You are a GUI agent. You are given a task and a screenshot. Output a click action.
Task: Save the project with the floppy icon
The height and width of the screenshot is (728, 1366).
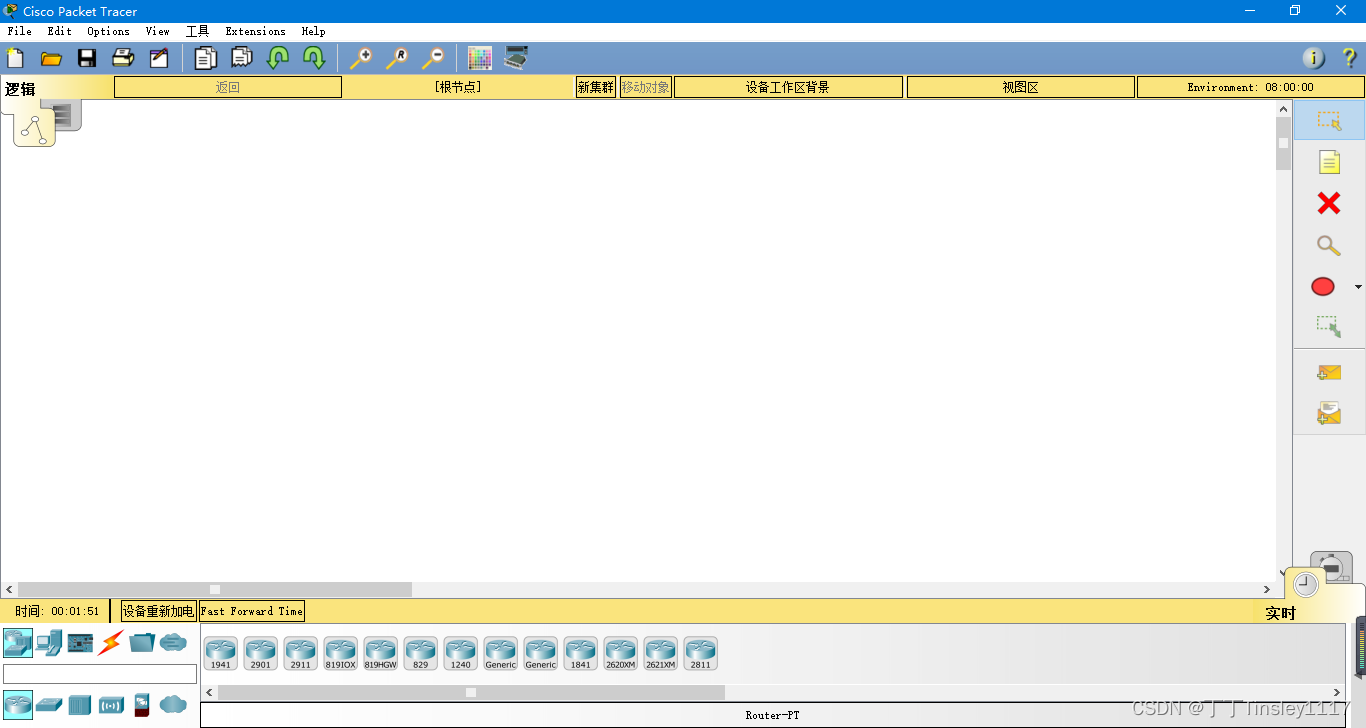coord(87,58)
